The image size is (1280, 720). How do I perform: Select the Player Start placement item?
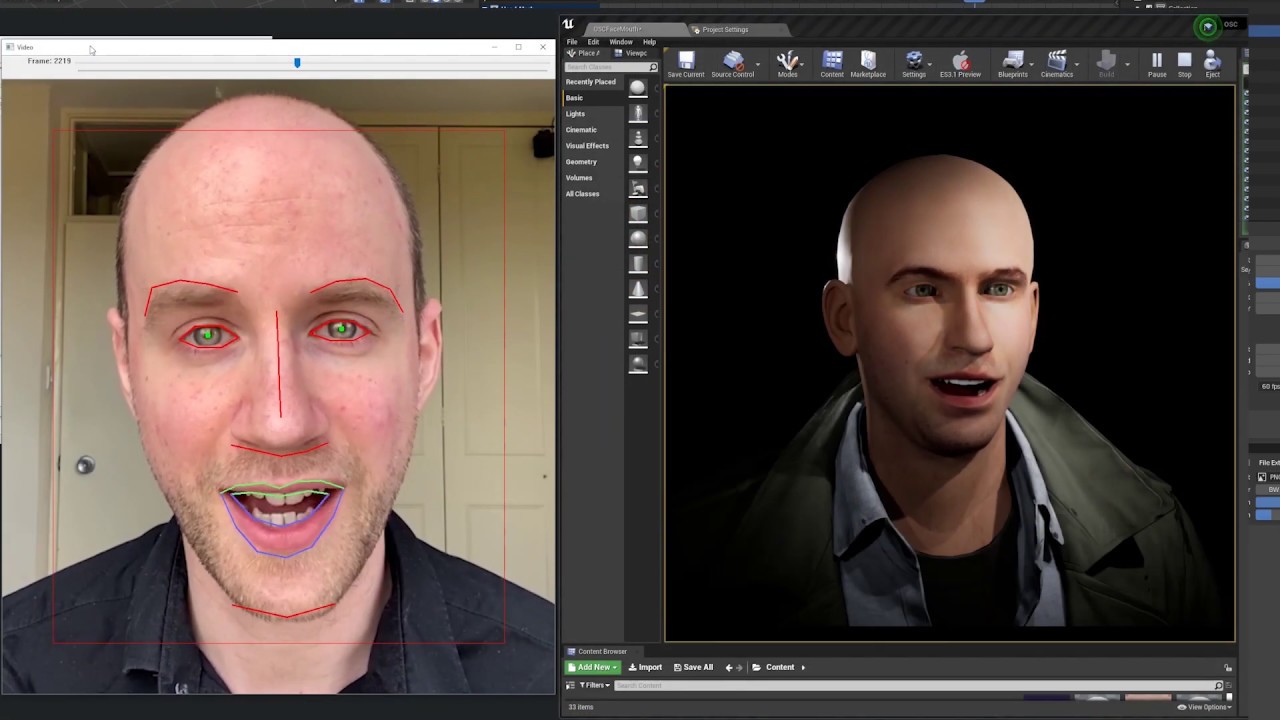pos(638,188)
